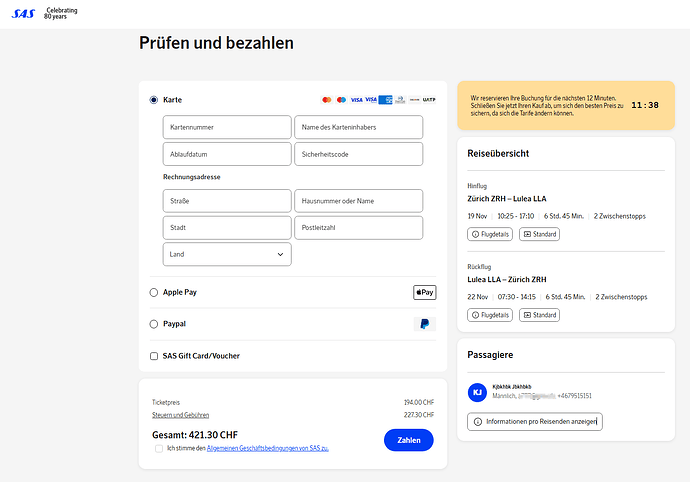Click the American Express card icon
The image size is (690, 482).
pos(385,100)
